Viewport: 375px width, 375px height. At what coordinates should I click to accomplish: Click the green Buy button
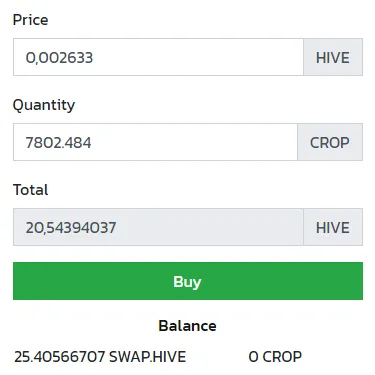188,281
